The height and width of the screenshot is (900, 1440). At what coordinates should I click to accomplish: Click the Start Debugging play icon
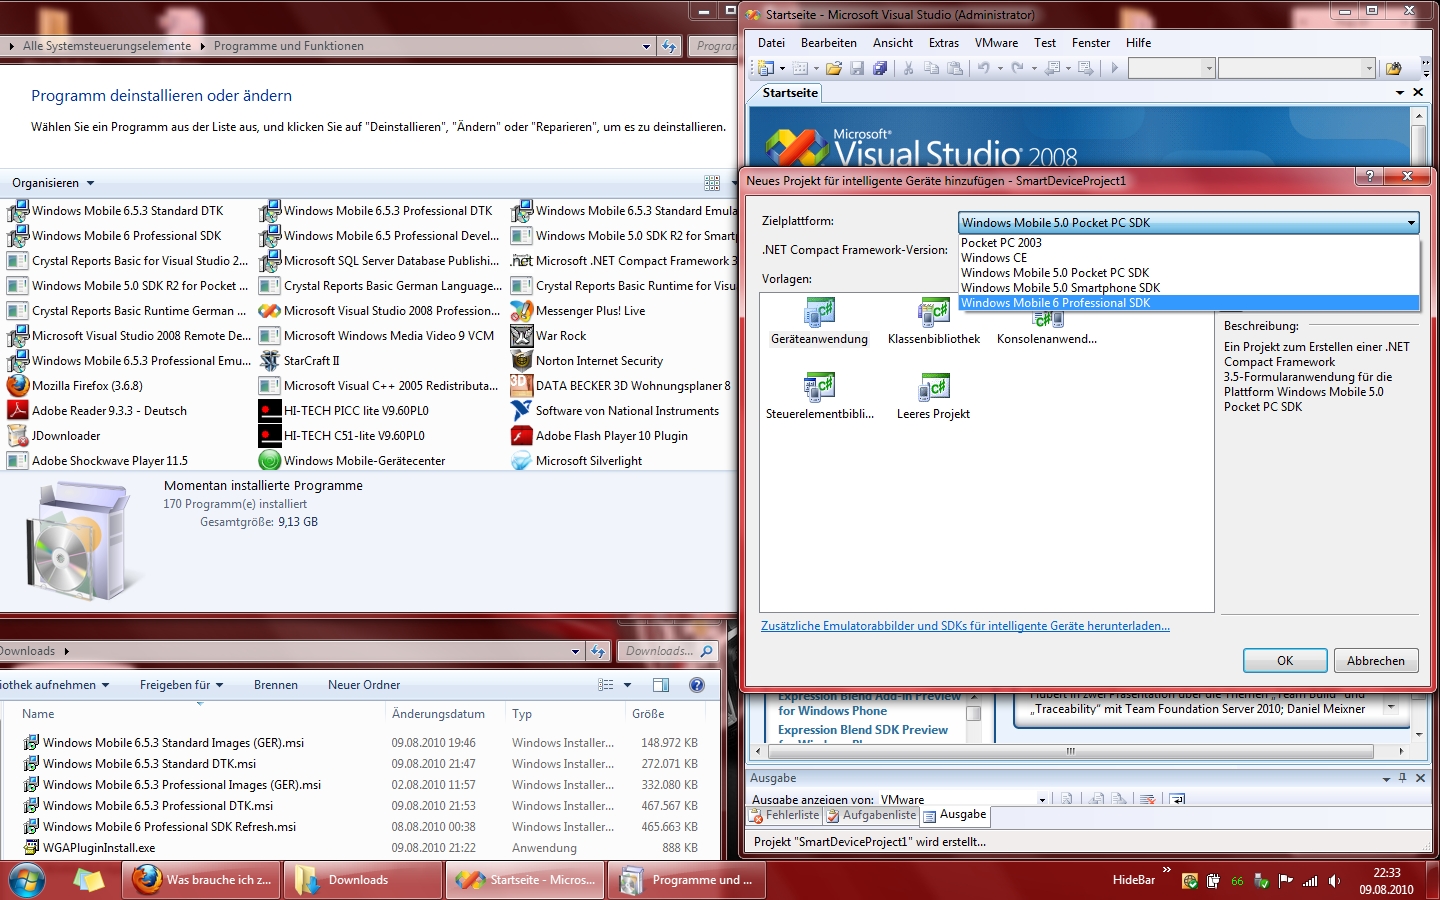pos(1114,68)
